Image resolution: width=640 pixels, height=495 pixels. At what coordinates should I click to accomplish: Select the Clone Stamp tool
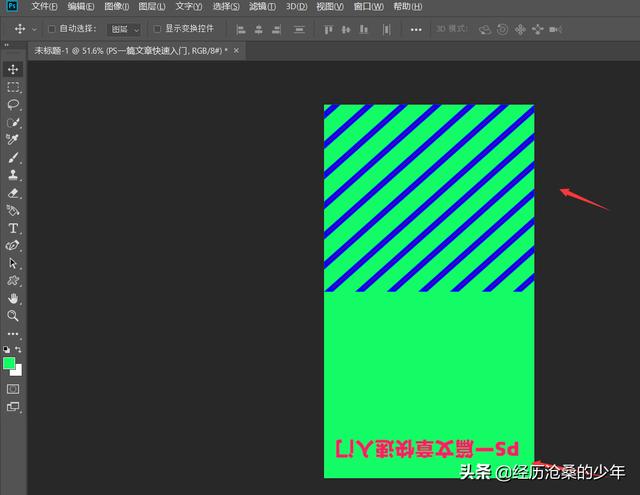coord(13,175)
